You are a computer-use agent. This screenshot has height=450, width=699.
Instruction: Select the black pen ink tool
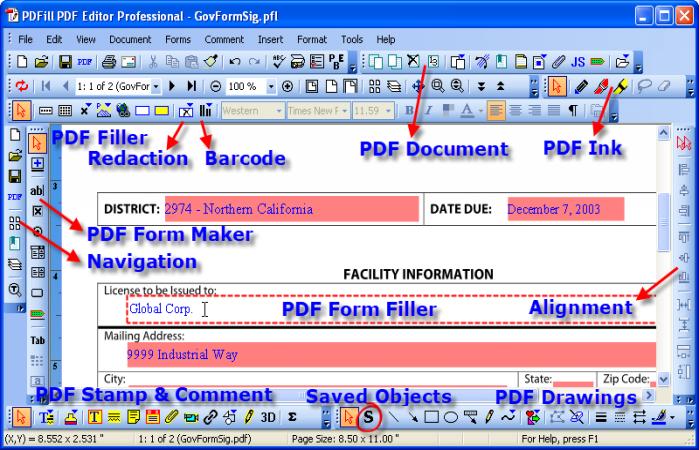[581, 86]
